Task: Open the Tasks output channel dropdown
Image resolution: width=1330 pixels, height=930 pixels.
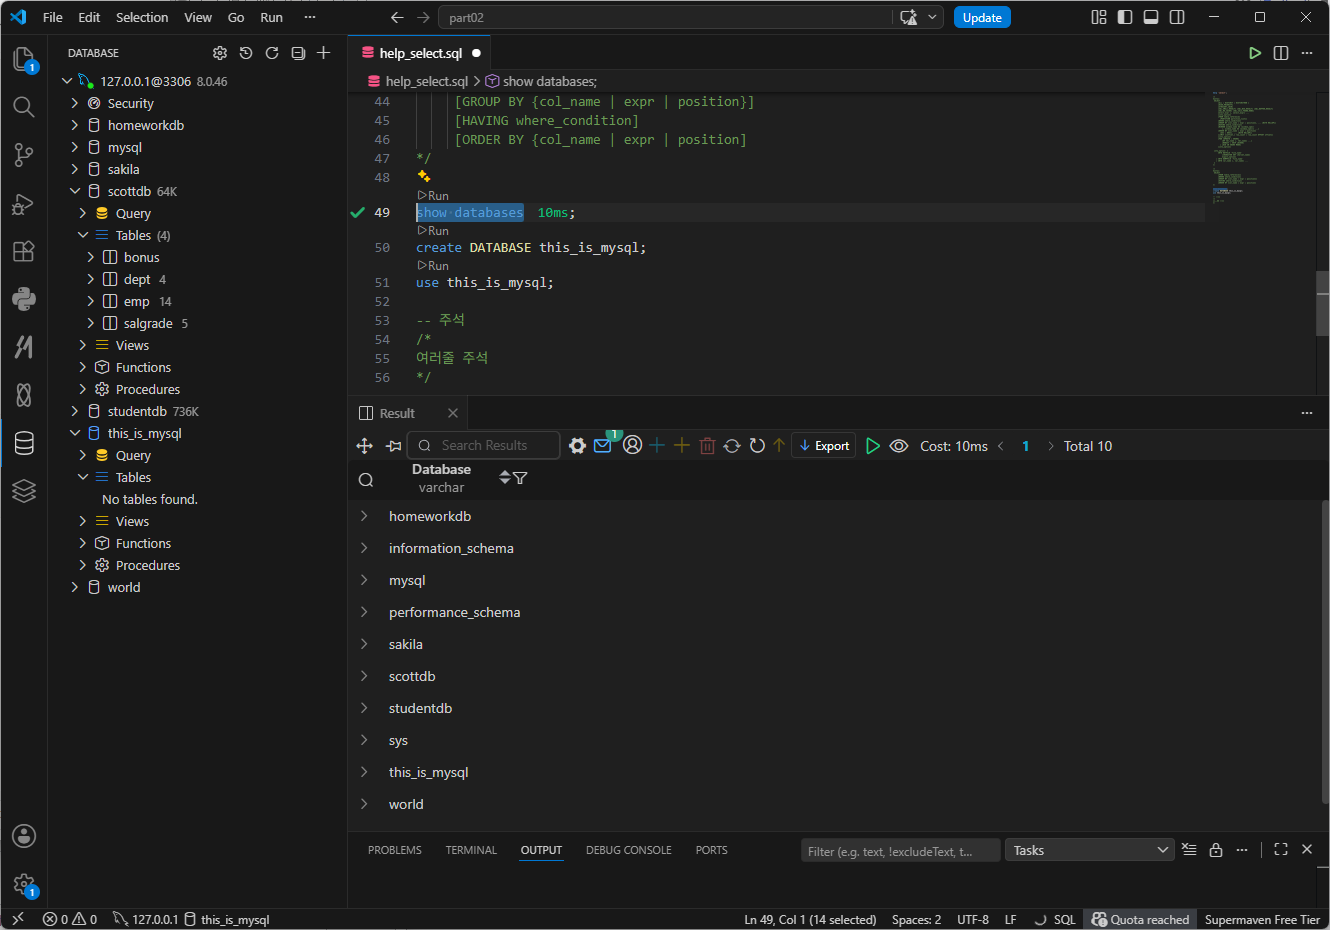Action: pos(1090,850)
